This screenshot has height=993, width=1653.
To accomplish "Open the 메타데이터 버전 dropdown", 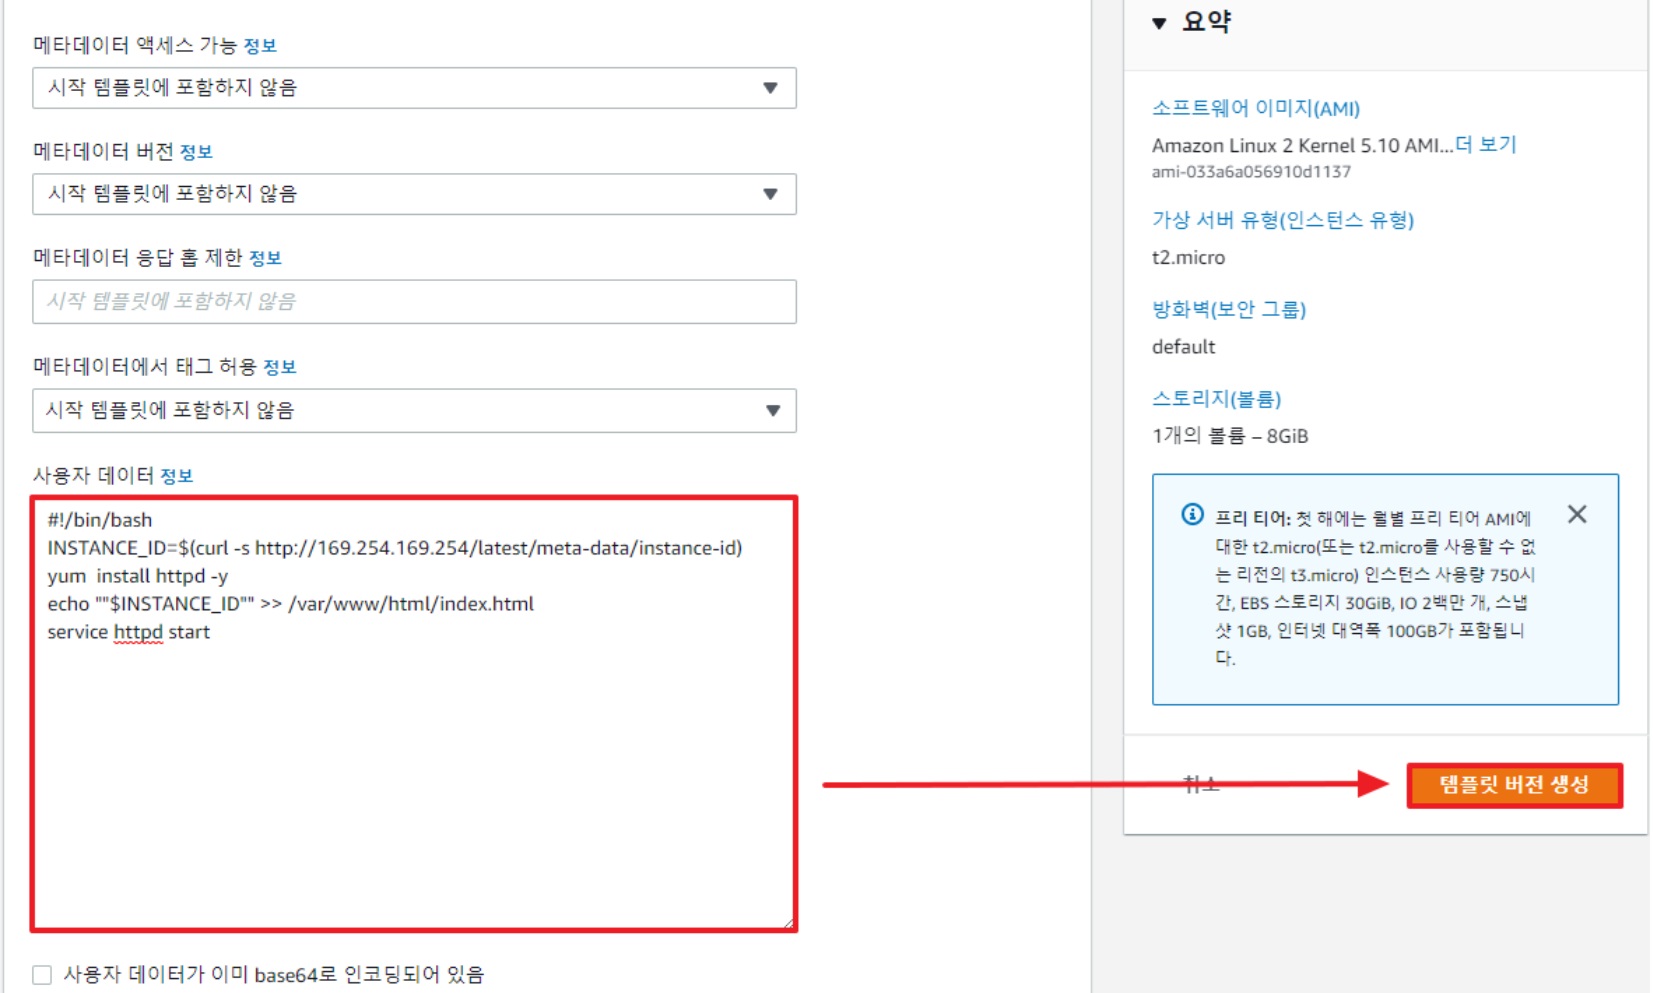I will [414, 194].
